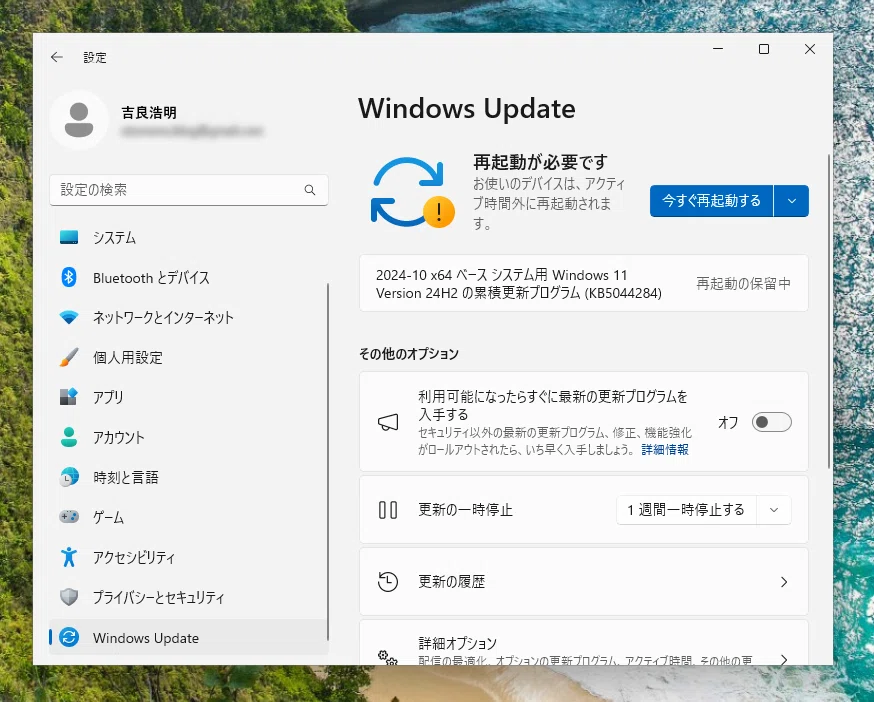
Task: Click 1 週間一時停止する button
Action: click(686, 510)
